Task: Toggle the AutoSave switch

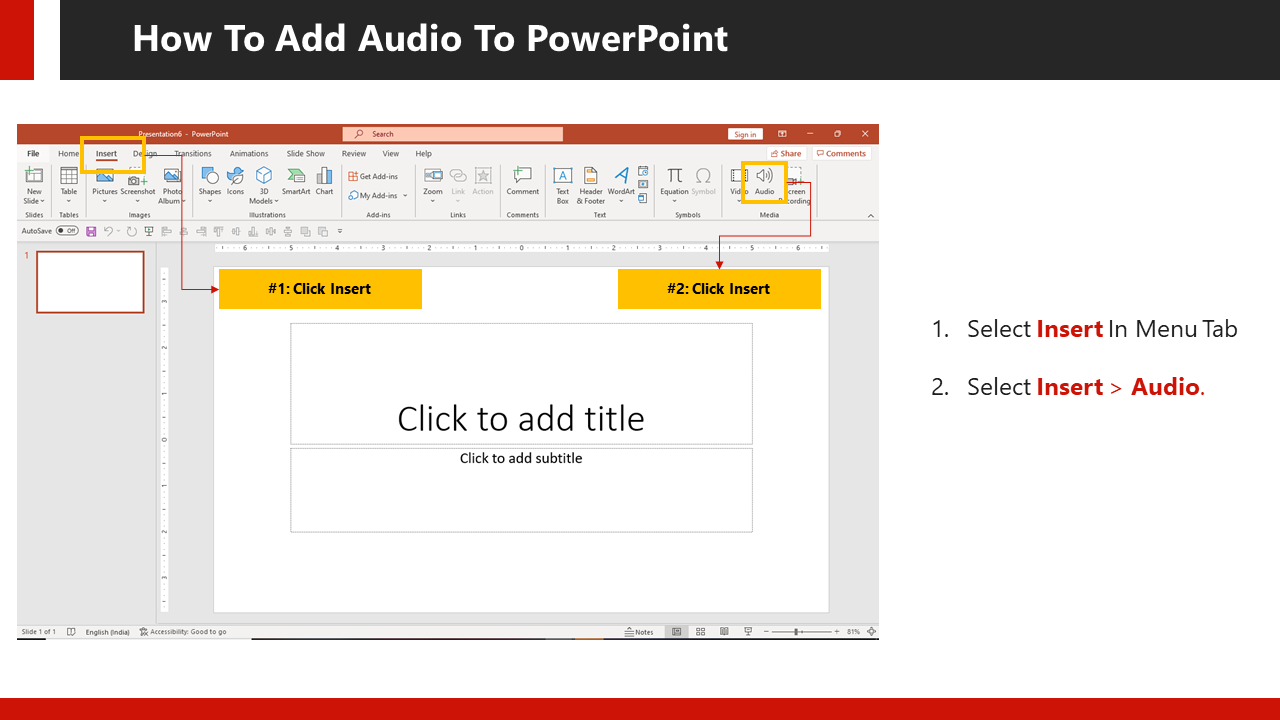Action: 67,231
